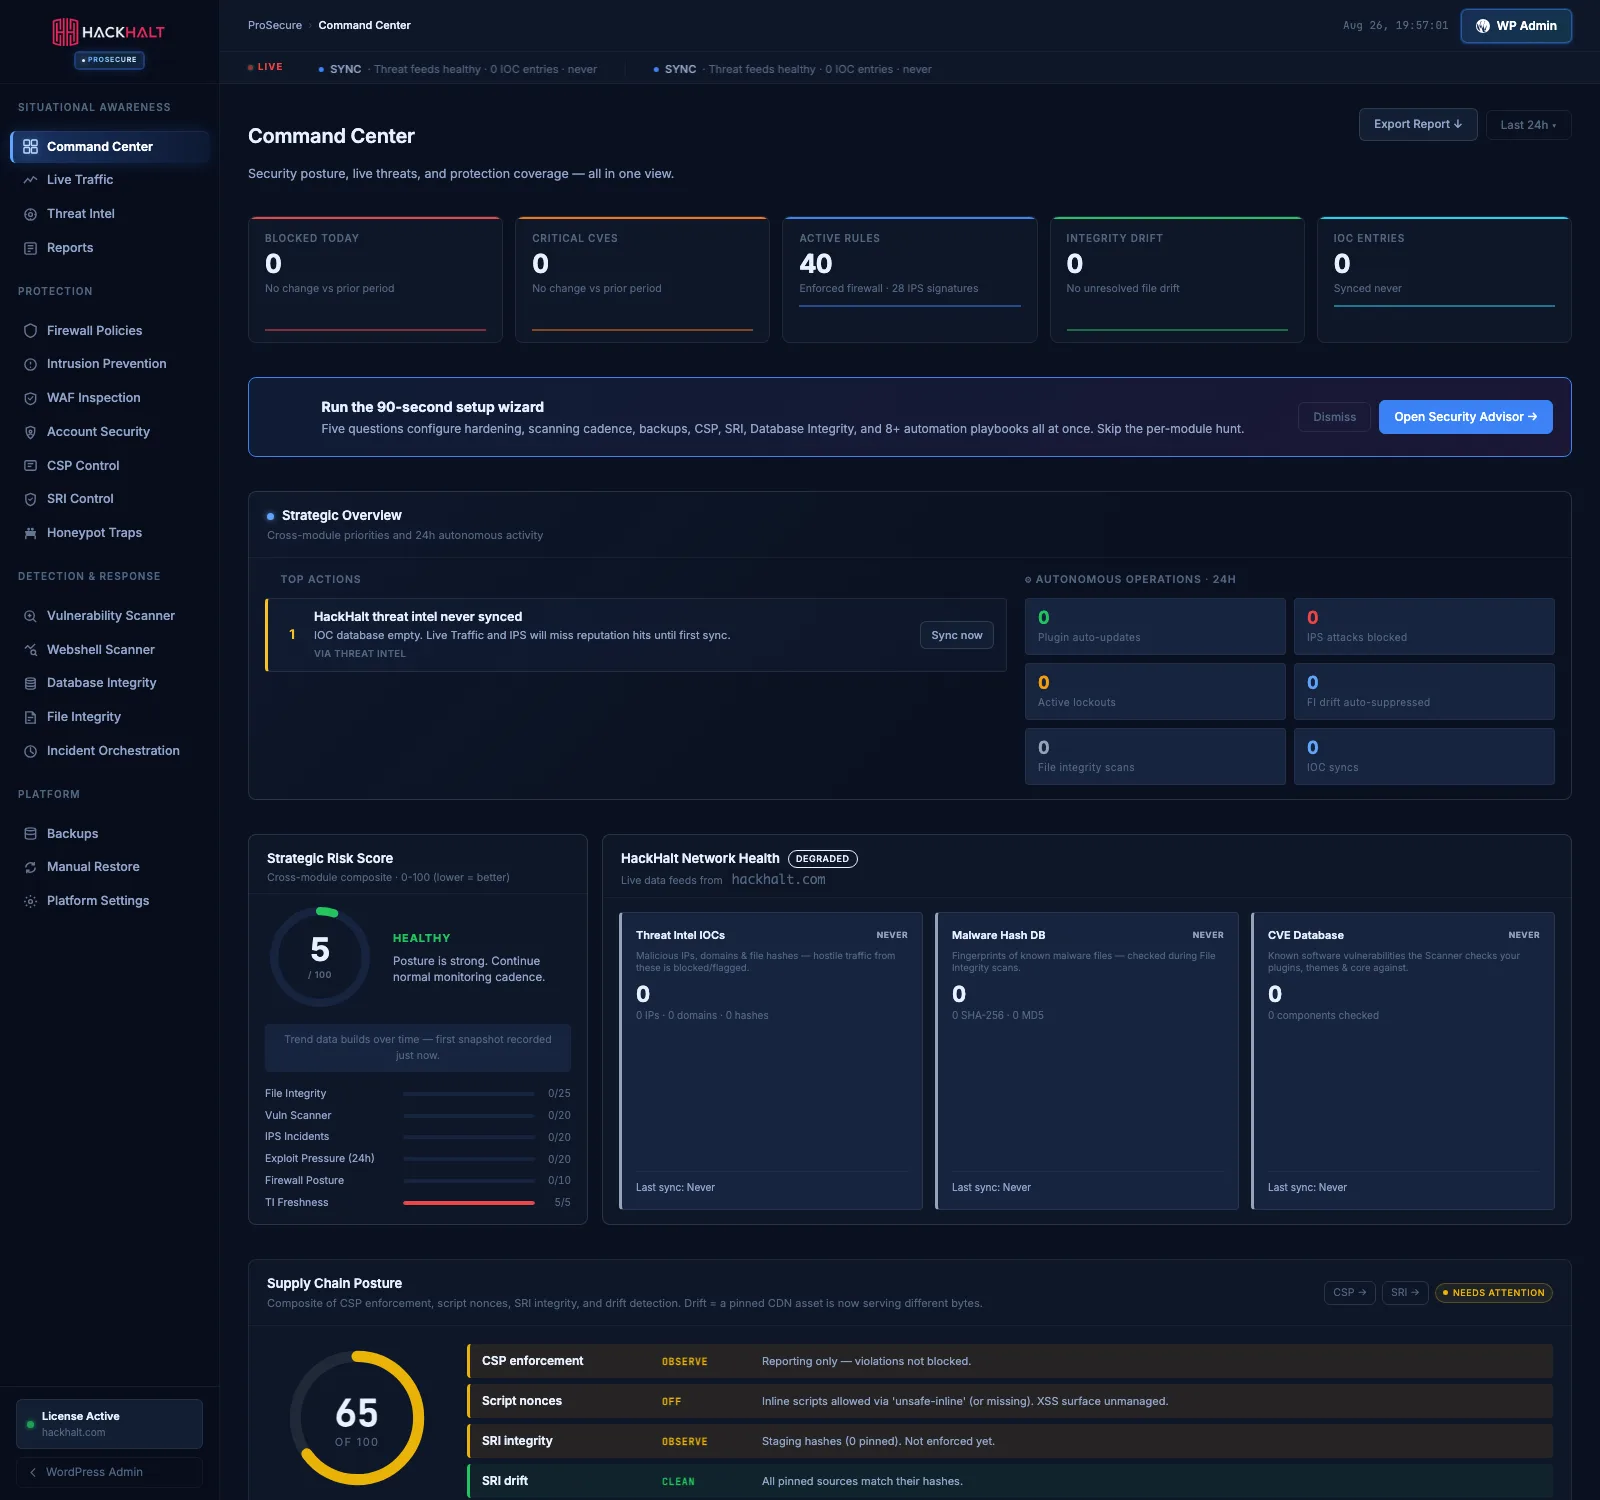Image resolution: width=1600 pixels, height=1500 pixels.
Task: Click the Supply Chain Posture 65 gauge
Action: coord(357,1418)
